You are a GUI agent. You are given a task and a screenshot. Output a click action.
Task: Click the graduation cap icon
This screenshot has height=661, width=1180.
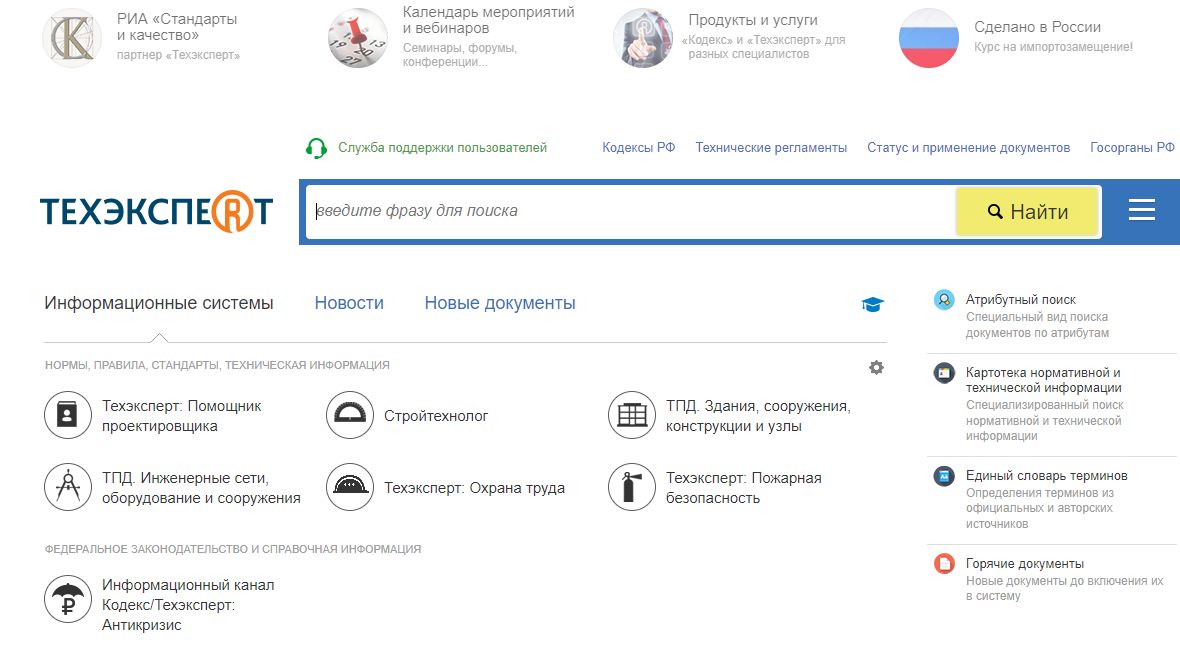tap(872, 304)
